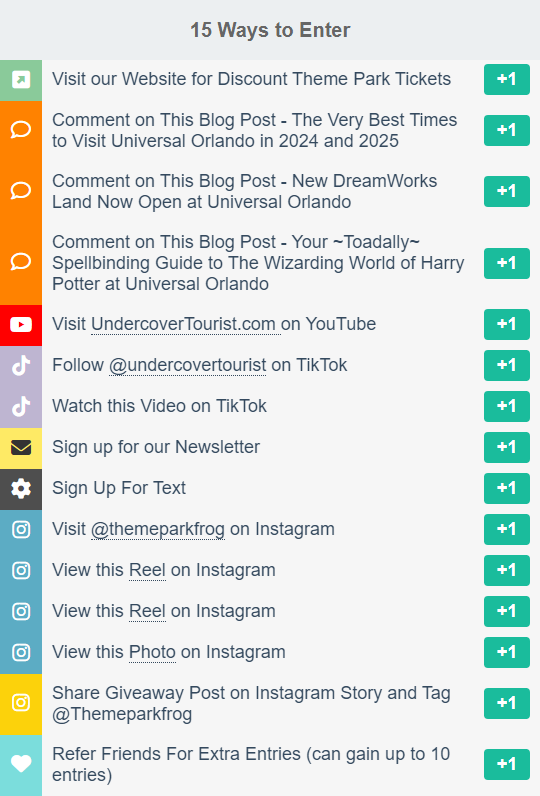Click +1 for Refer Friends For Extra Entries
Image resolution: width=540 pixels, height=796 pixels.
(507, 765)
